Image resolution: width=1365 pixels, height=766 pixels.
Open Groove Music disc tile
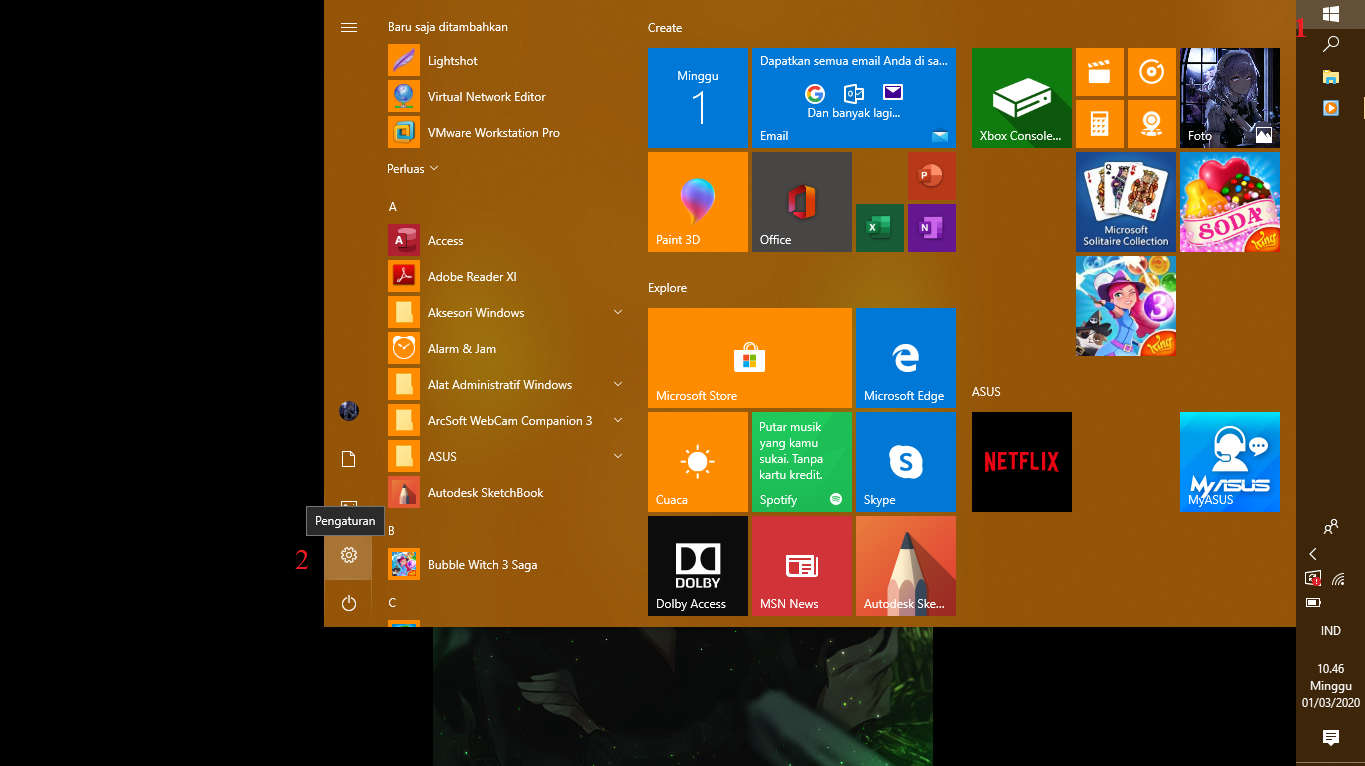coord(1152,72)
